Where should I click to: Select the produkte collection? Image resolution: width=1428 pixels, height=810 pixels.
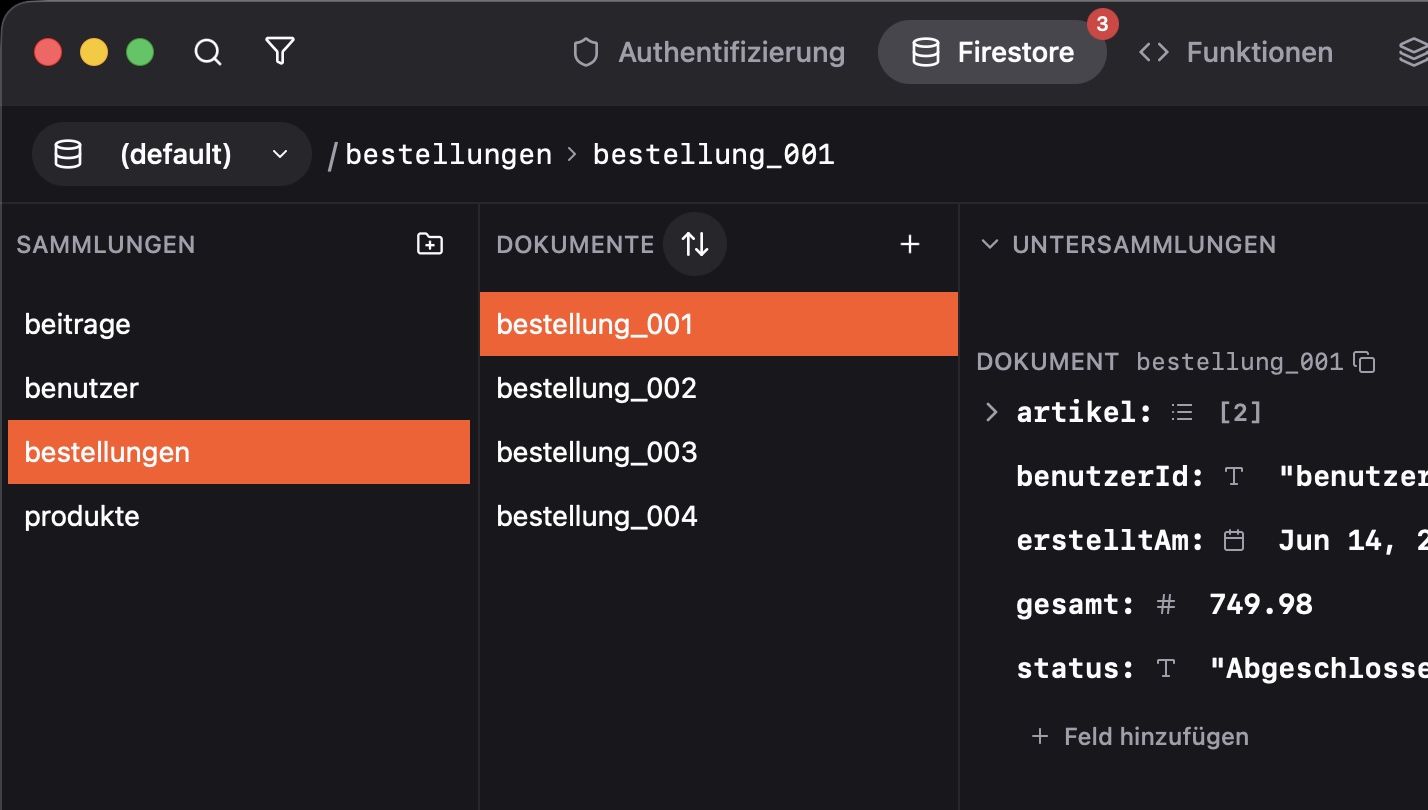click(239, 516)
